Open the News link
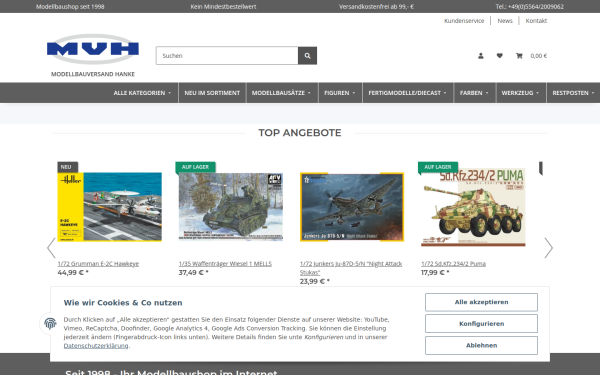This screenshot has width=600, height=375. 505,21
